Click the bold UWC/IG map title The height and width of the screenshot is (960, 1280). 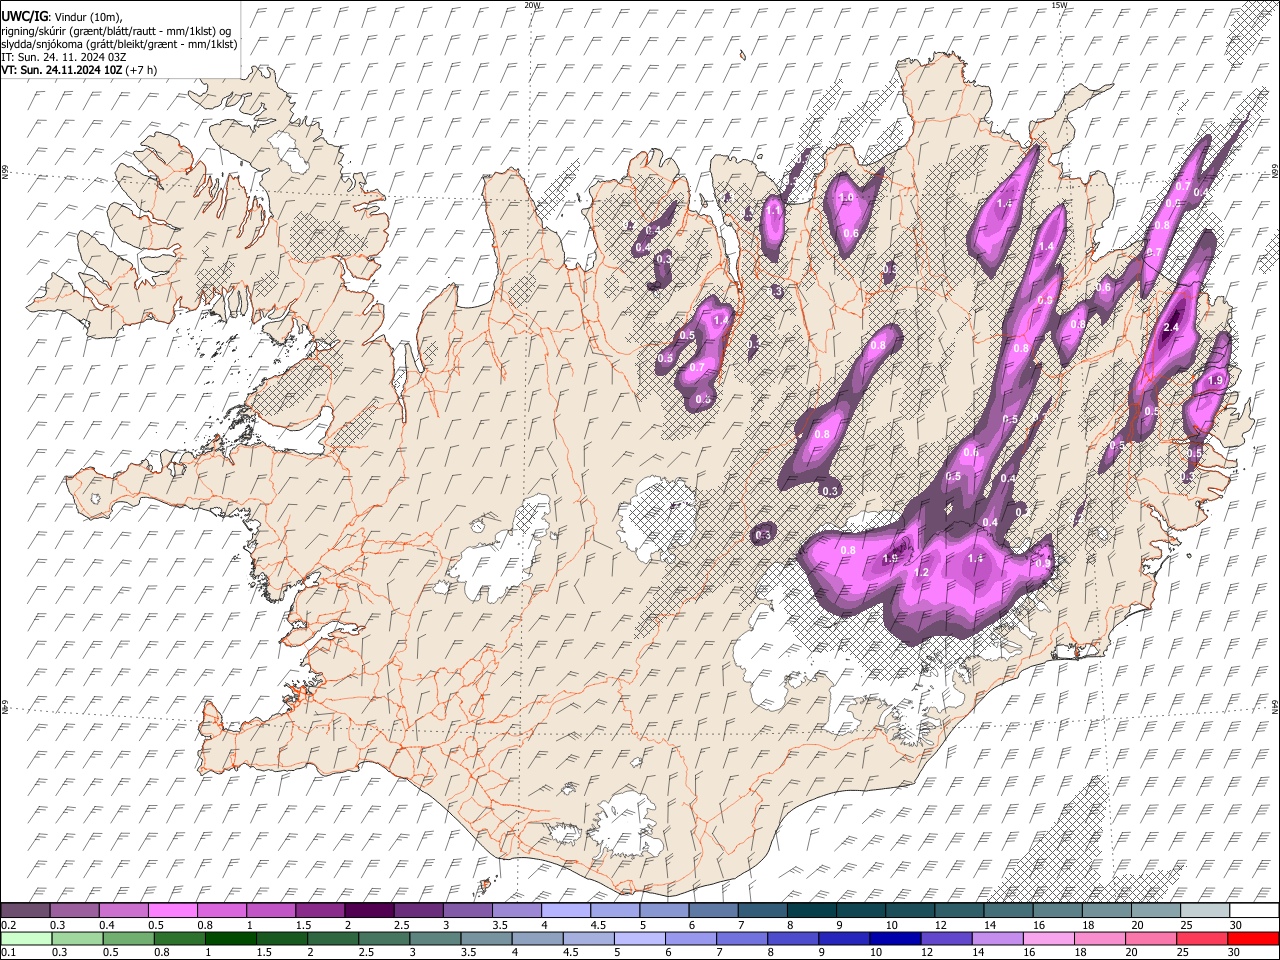tap(24, 15)
